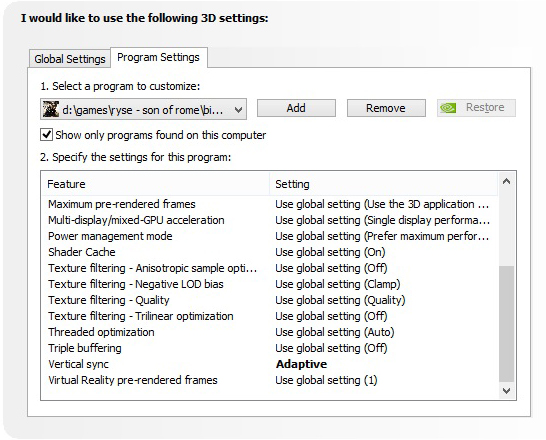The height and width of the screenshot is (440, 546).
Task: Click the scroll up arrow in settings list
Action: pos(506,181)
